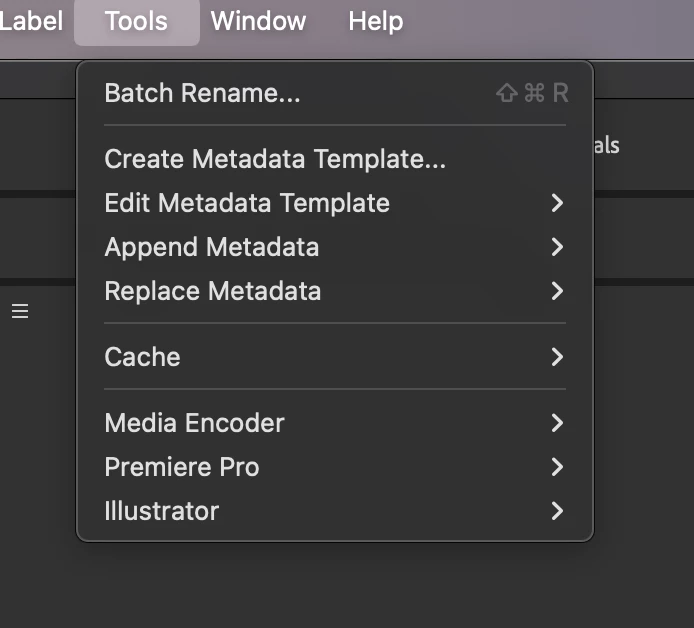This screenshot has width=694, height=628.
Task: Choose Media Encoder from Tools menu
Action: (195, 423)
